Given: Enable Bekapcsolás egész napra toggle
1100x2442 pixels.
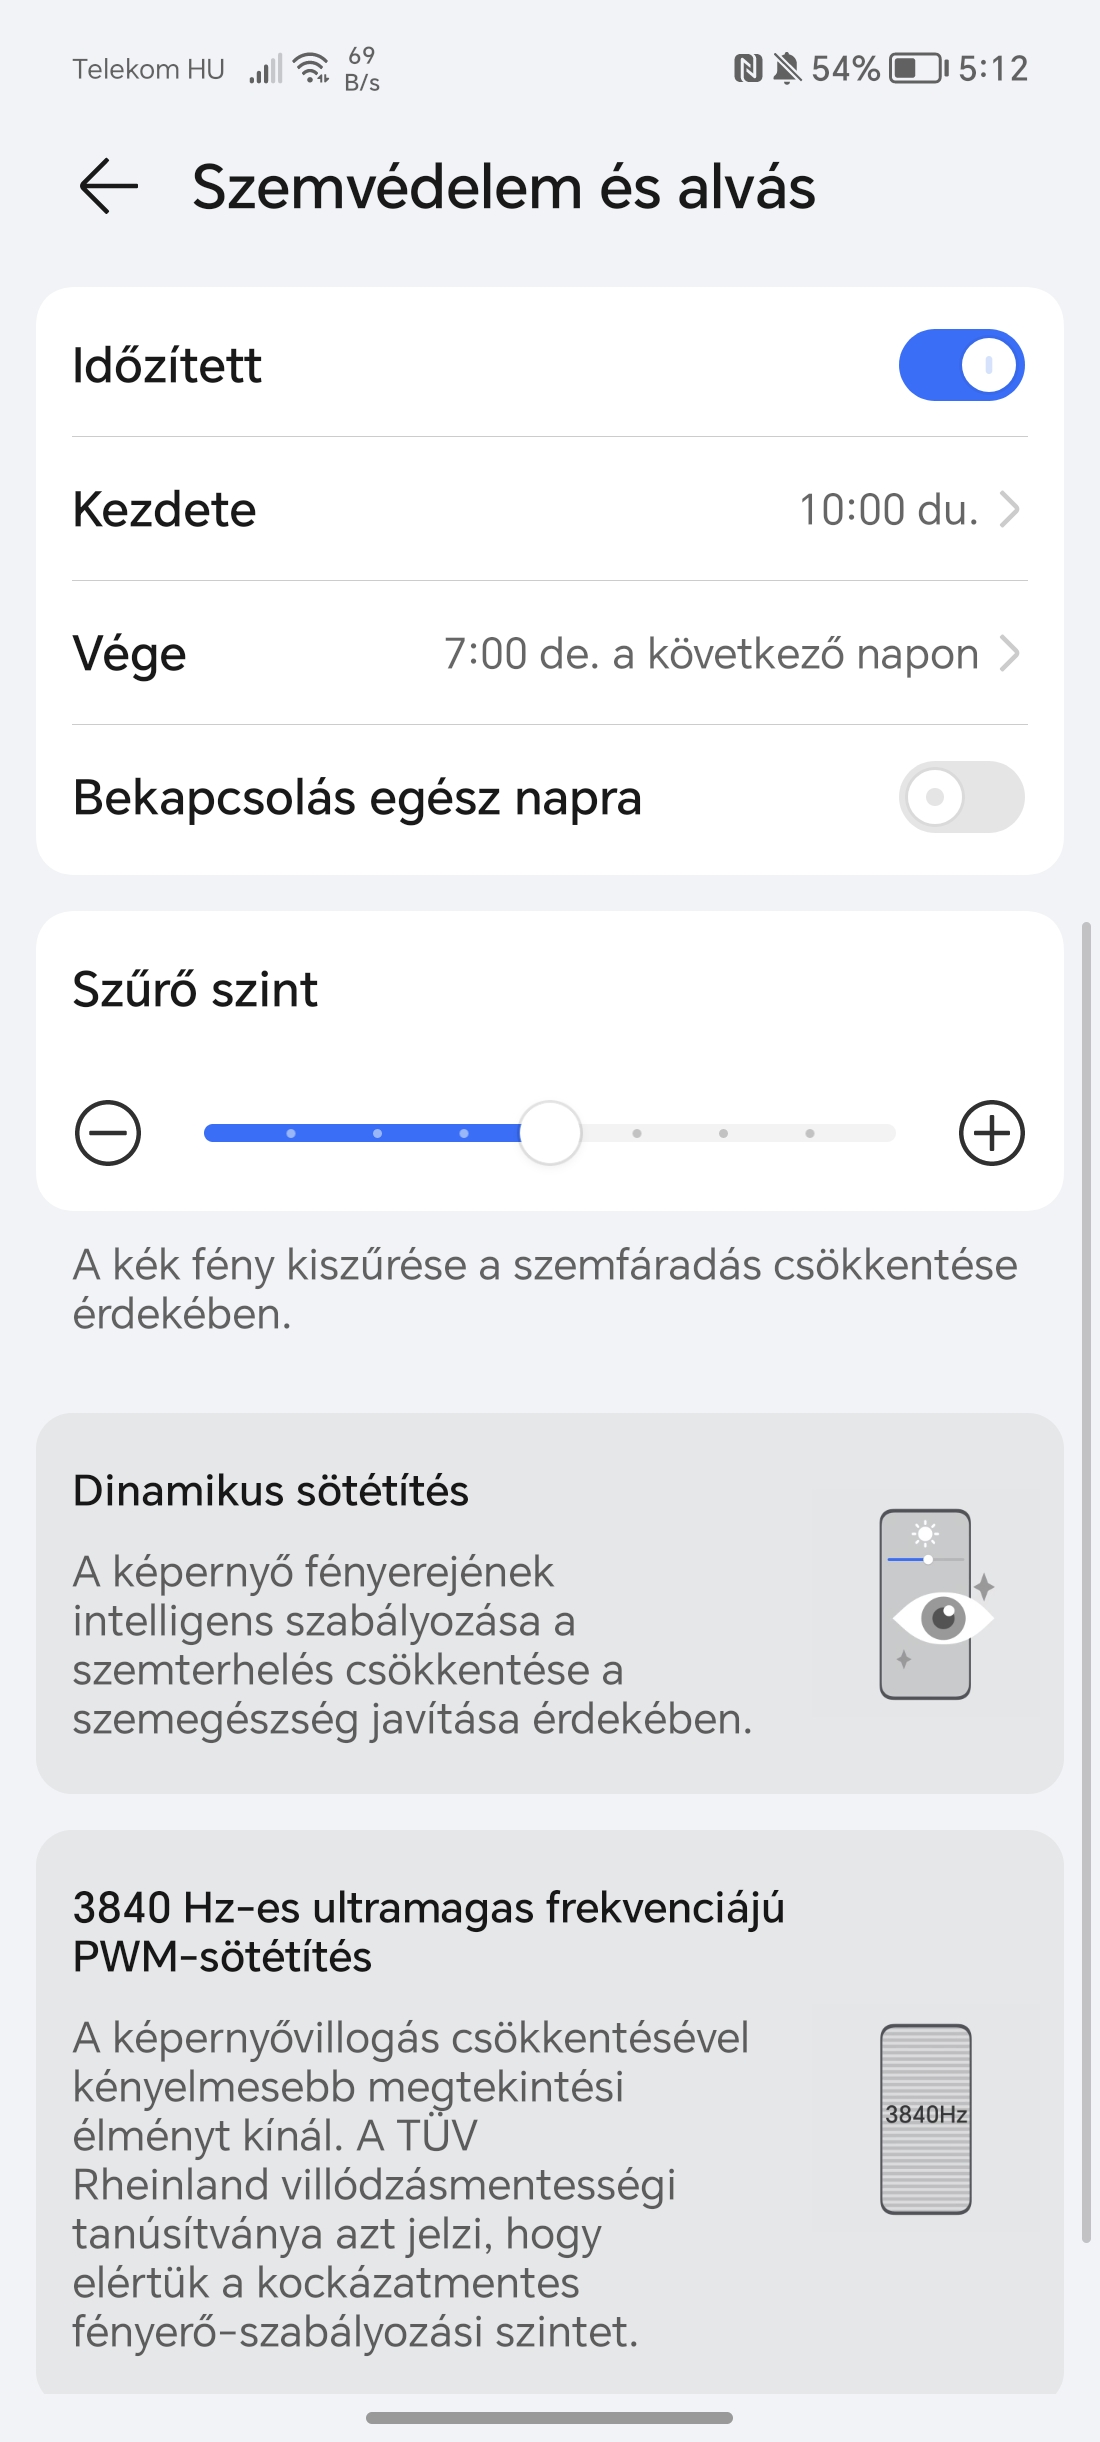Looking at the screenshot, I should pyautogui.click(x=961, y=797).
